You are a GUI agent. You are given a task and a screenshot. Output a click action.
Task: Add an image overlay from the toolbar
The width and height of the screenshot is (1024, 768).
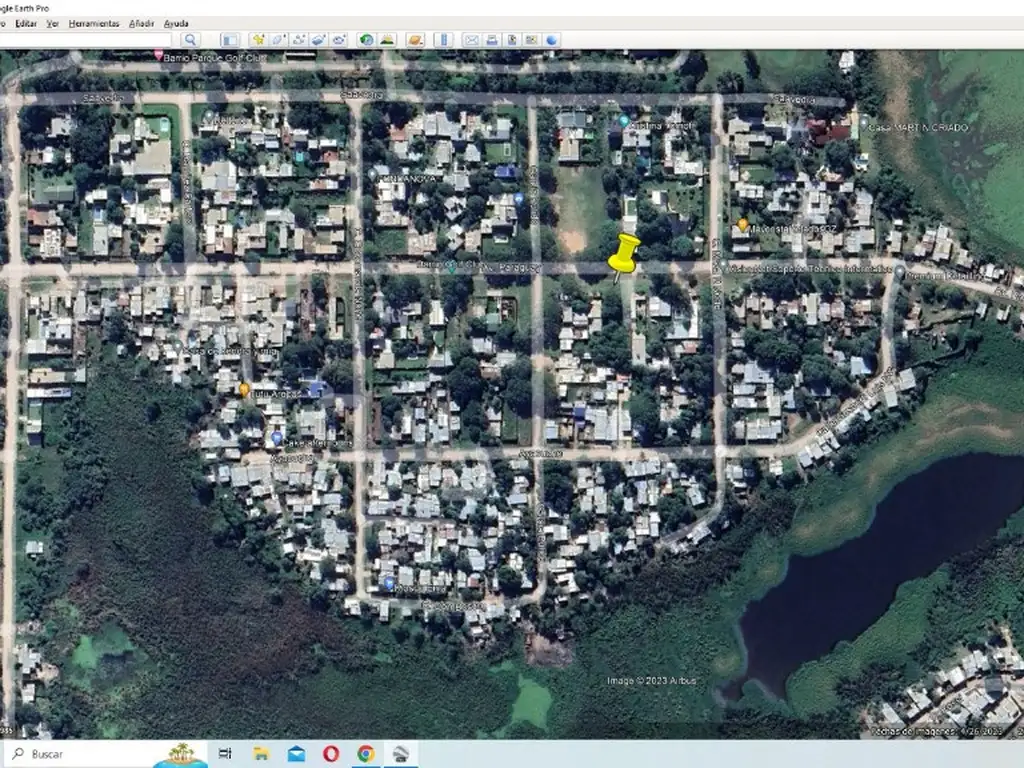pos(318,40)
